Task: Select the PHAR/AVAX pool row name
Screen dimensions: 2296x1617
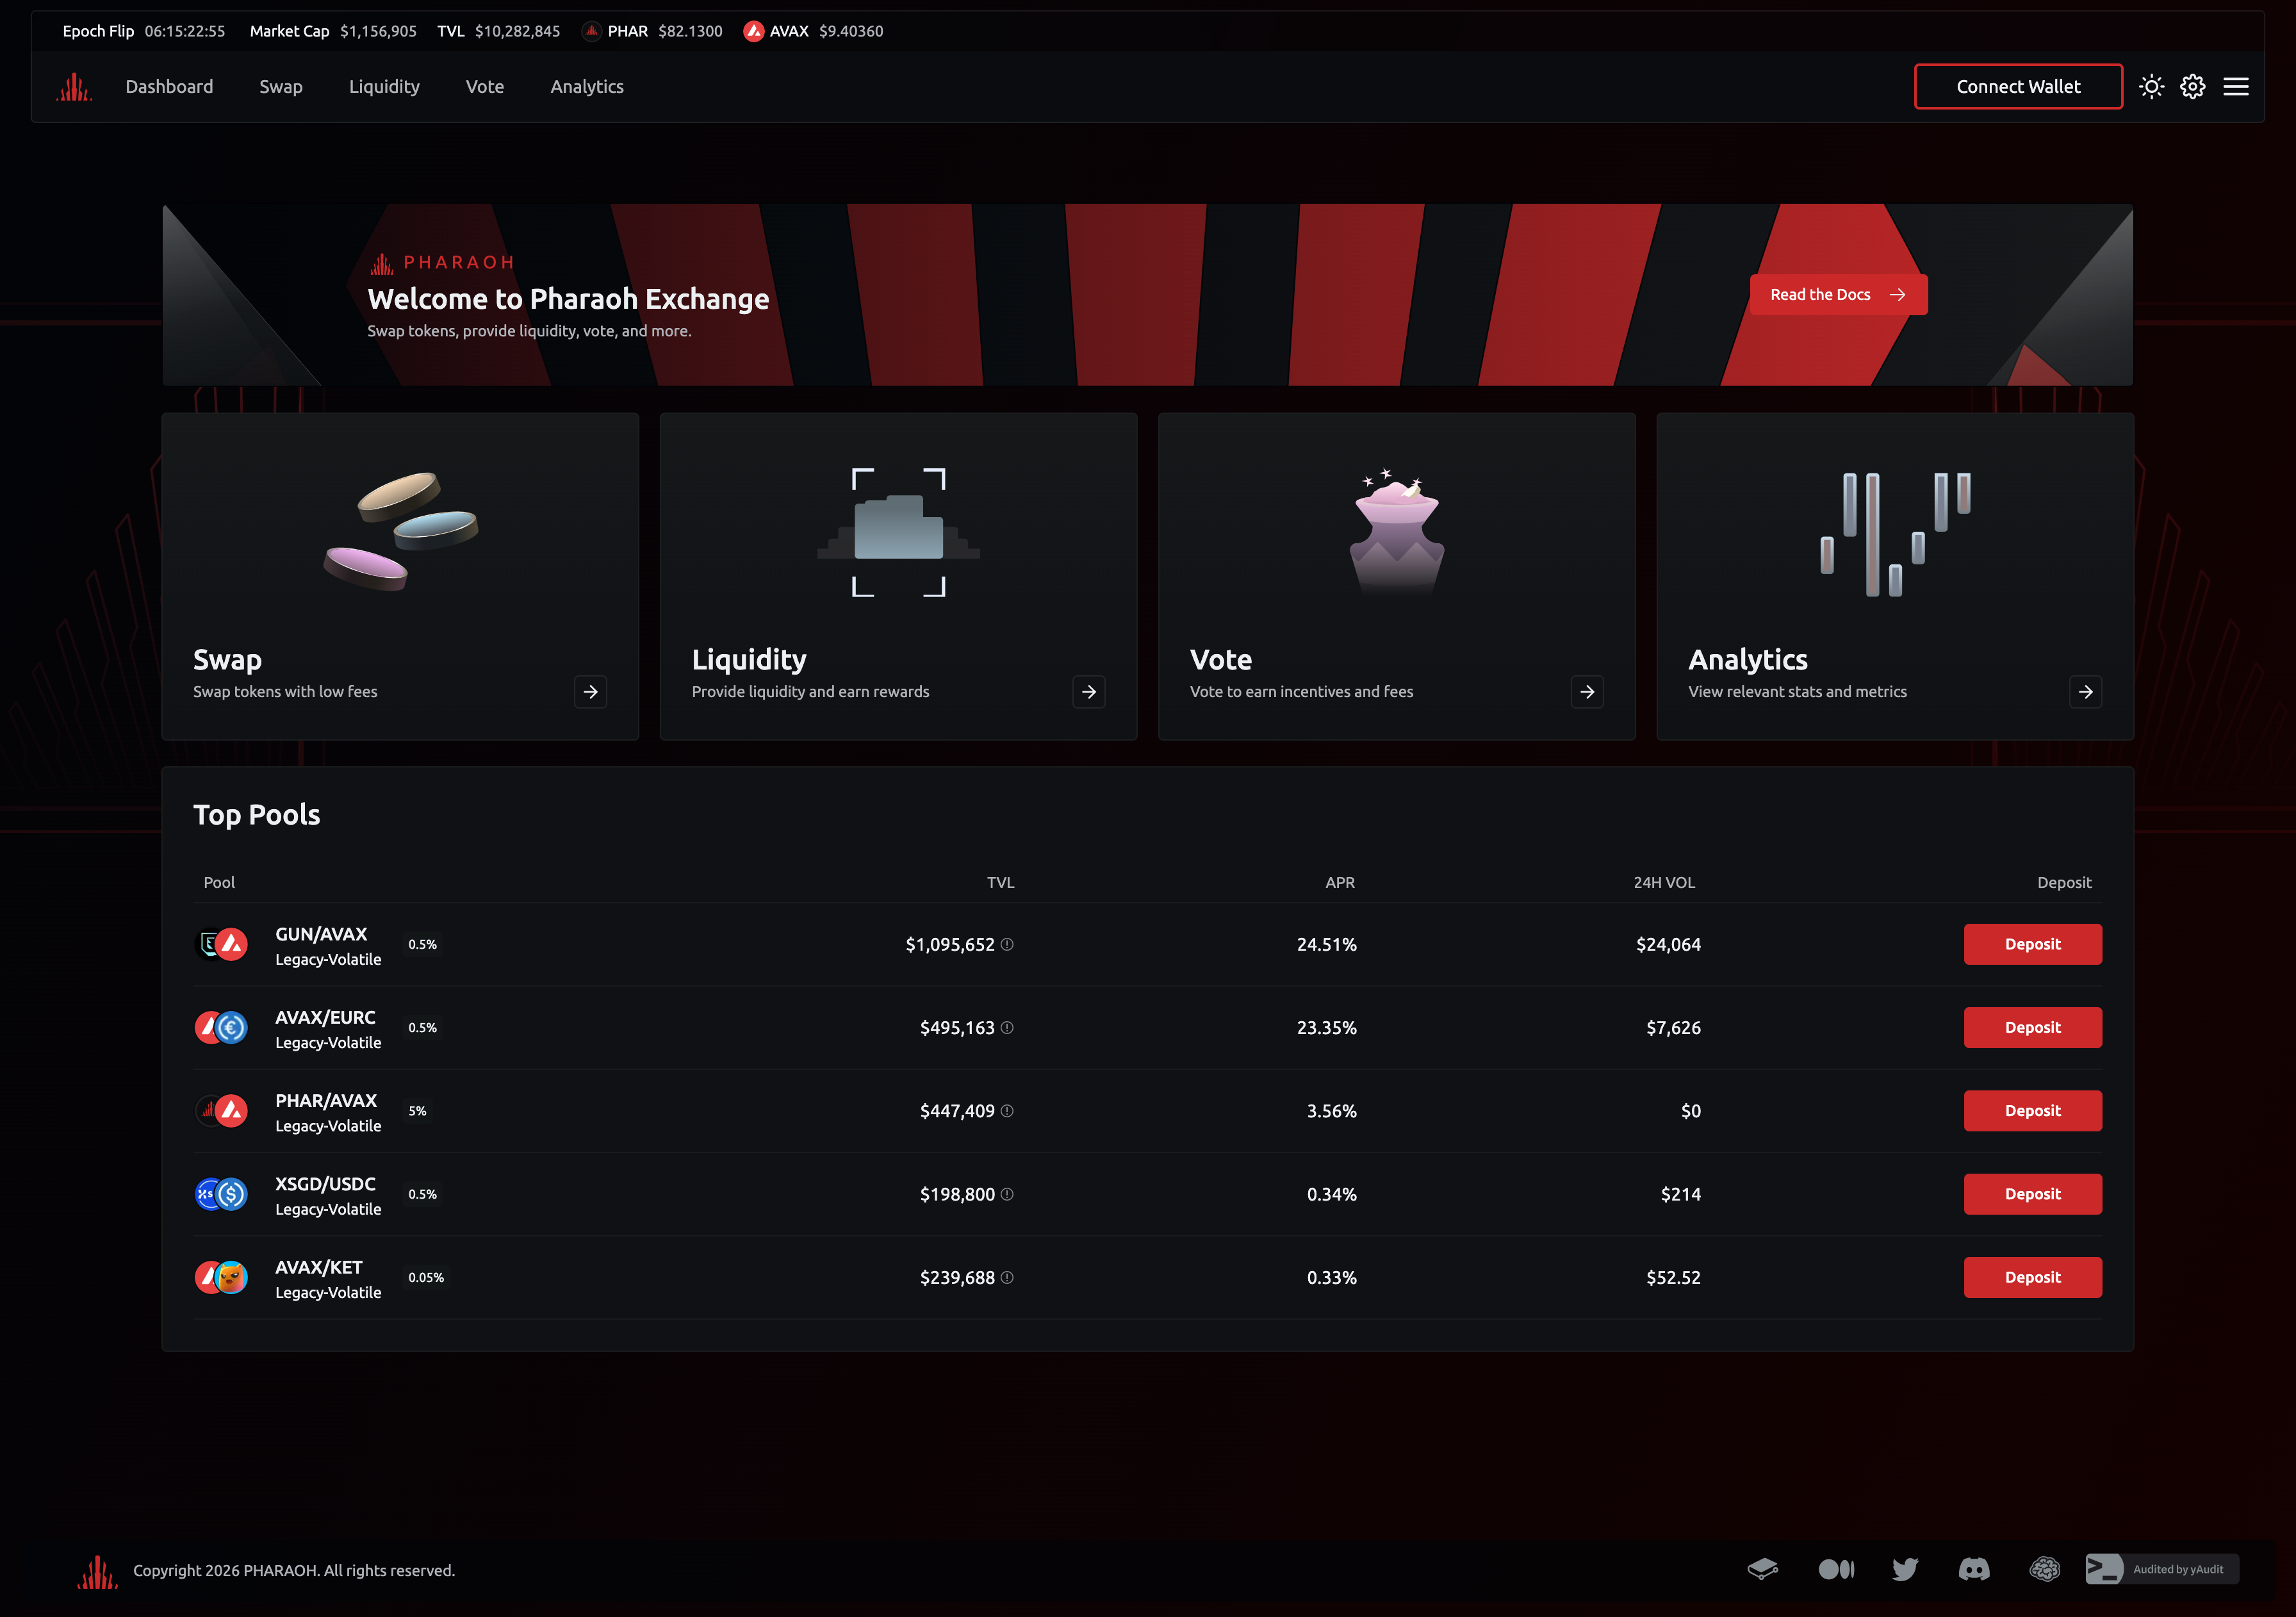Action: click(325, 1100)
